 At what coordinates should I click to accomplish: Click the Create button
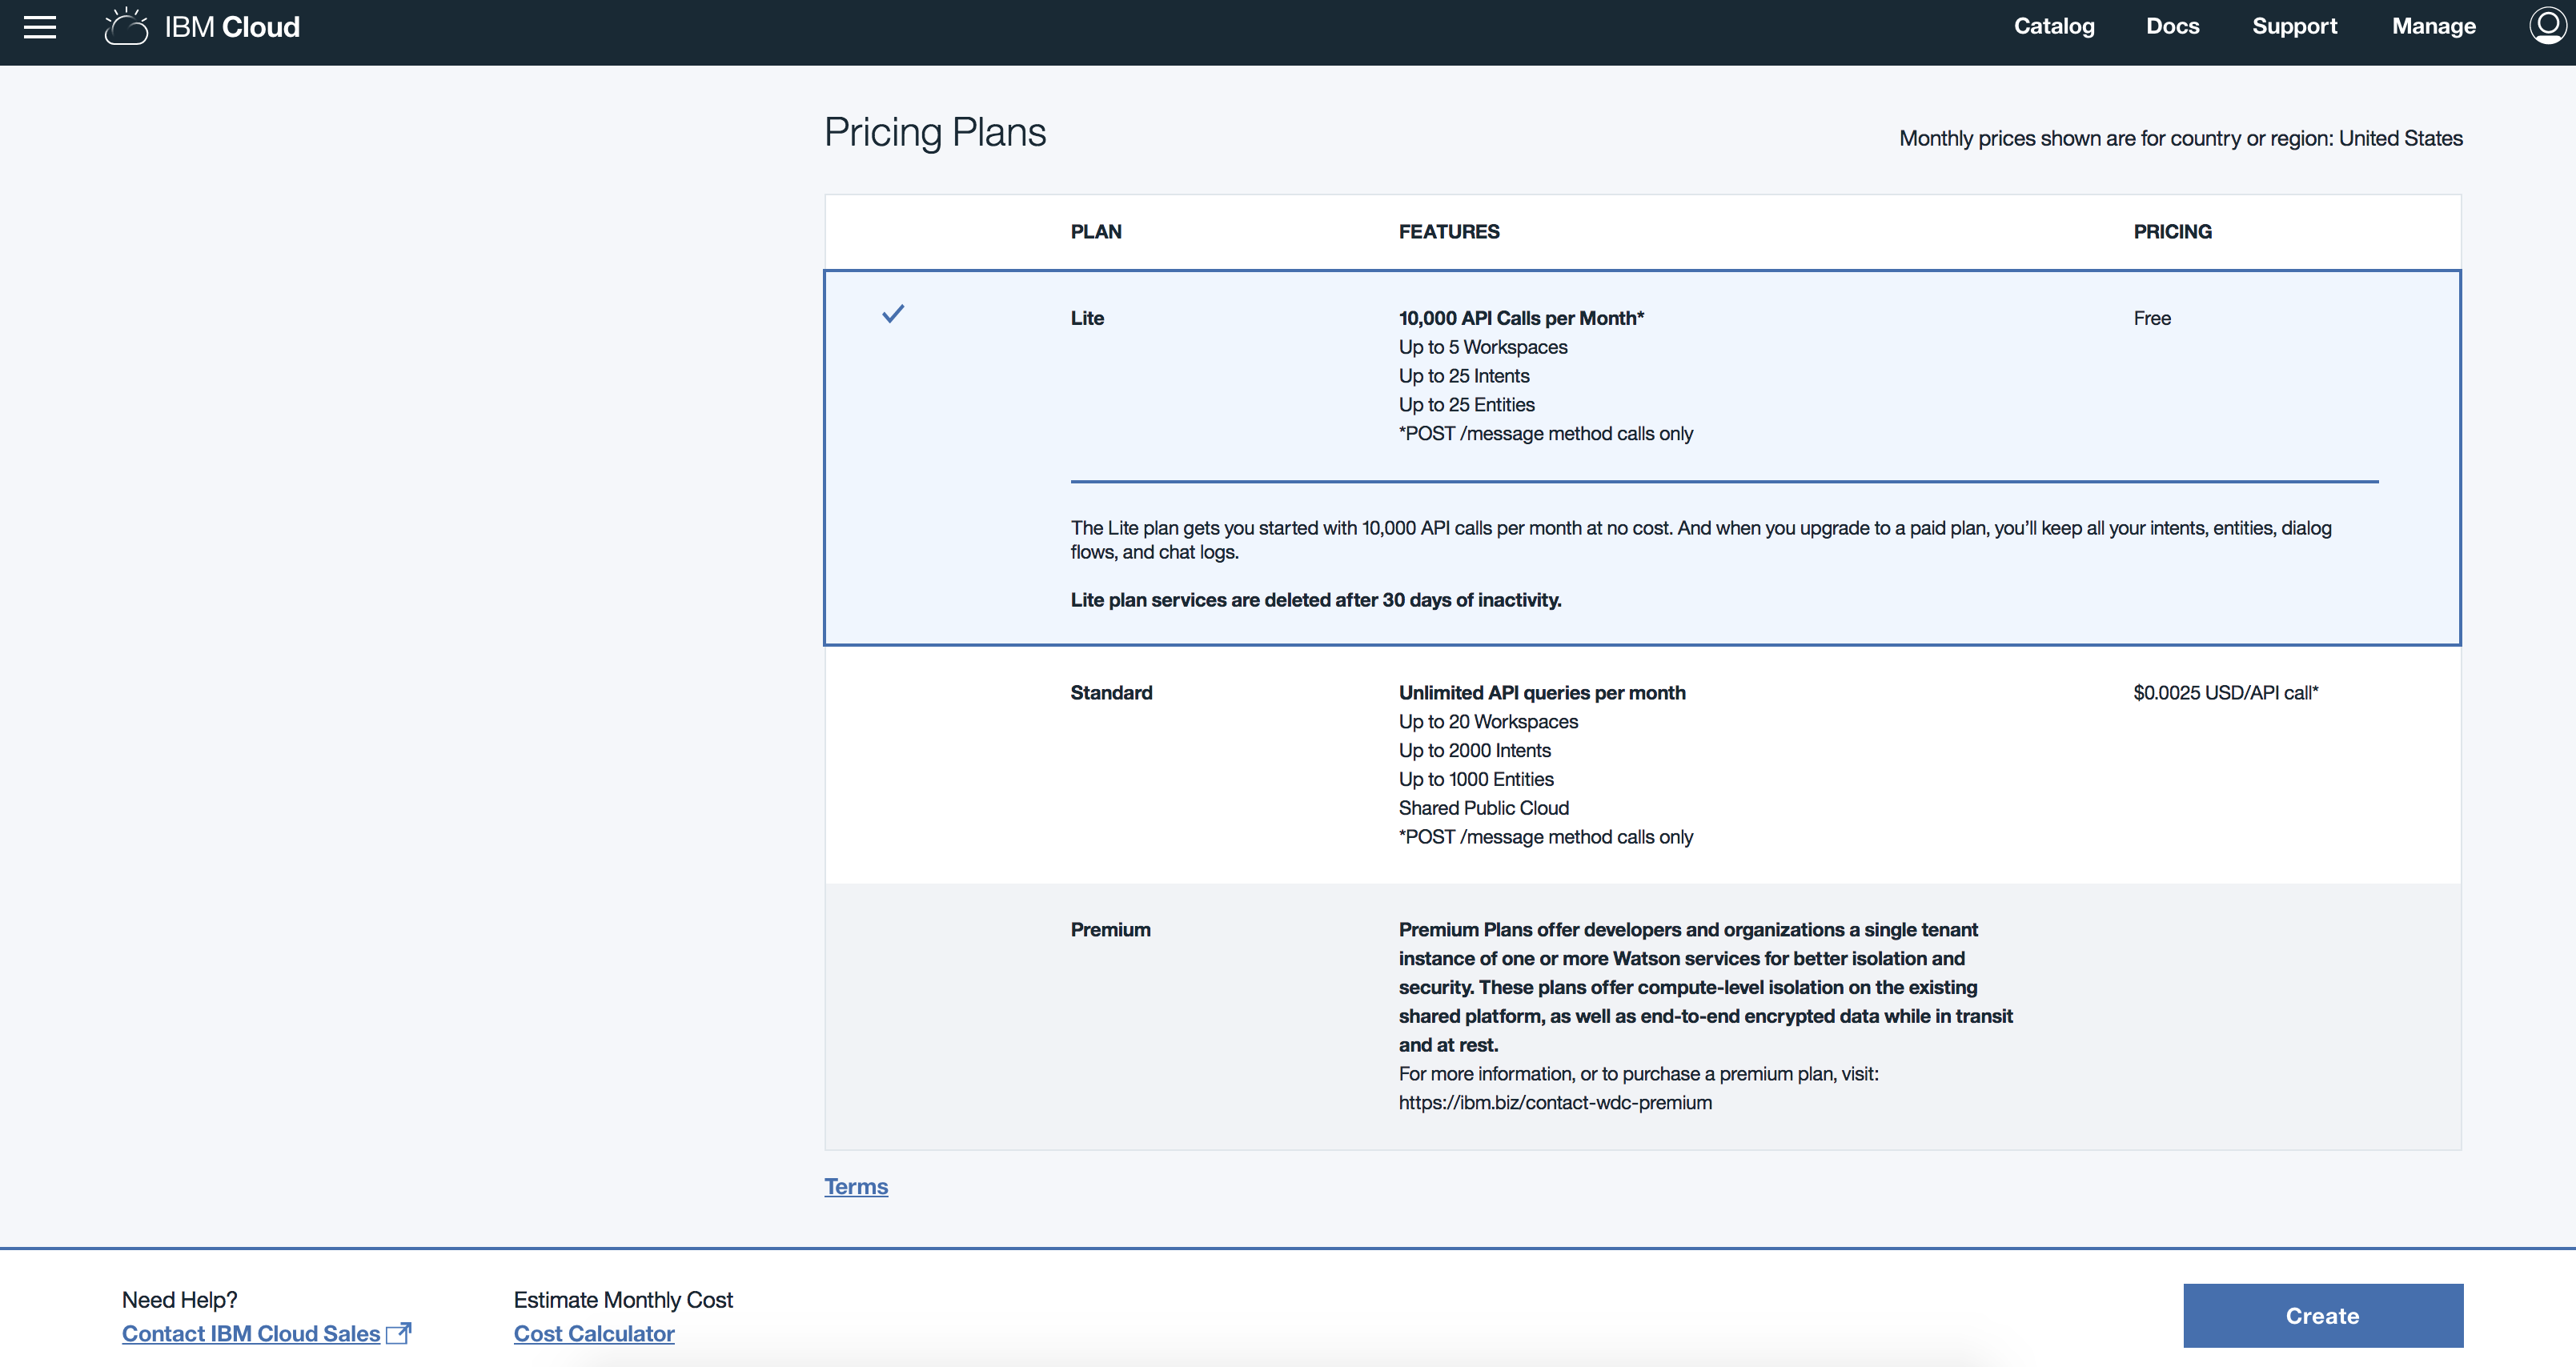click(2322, 1315)
